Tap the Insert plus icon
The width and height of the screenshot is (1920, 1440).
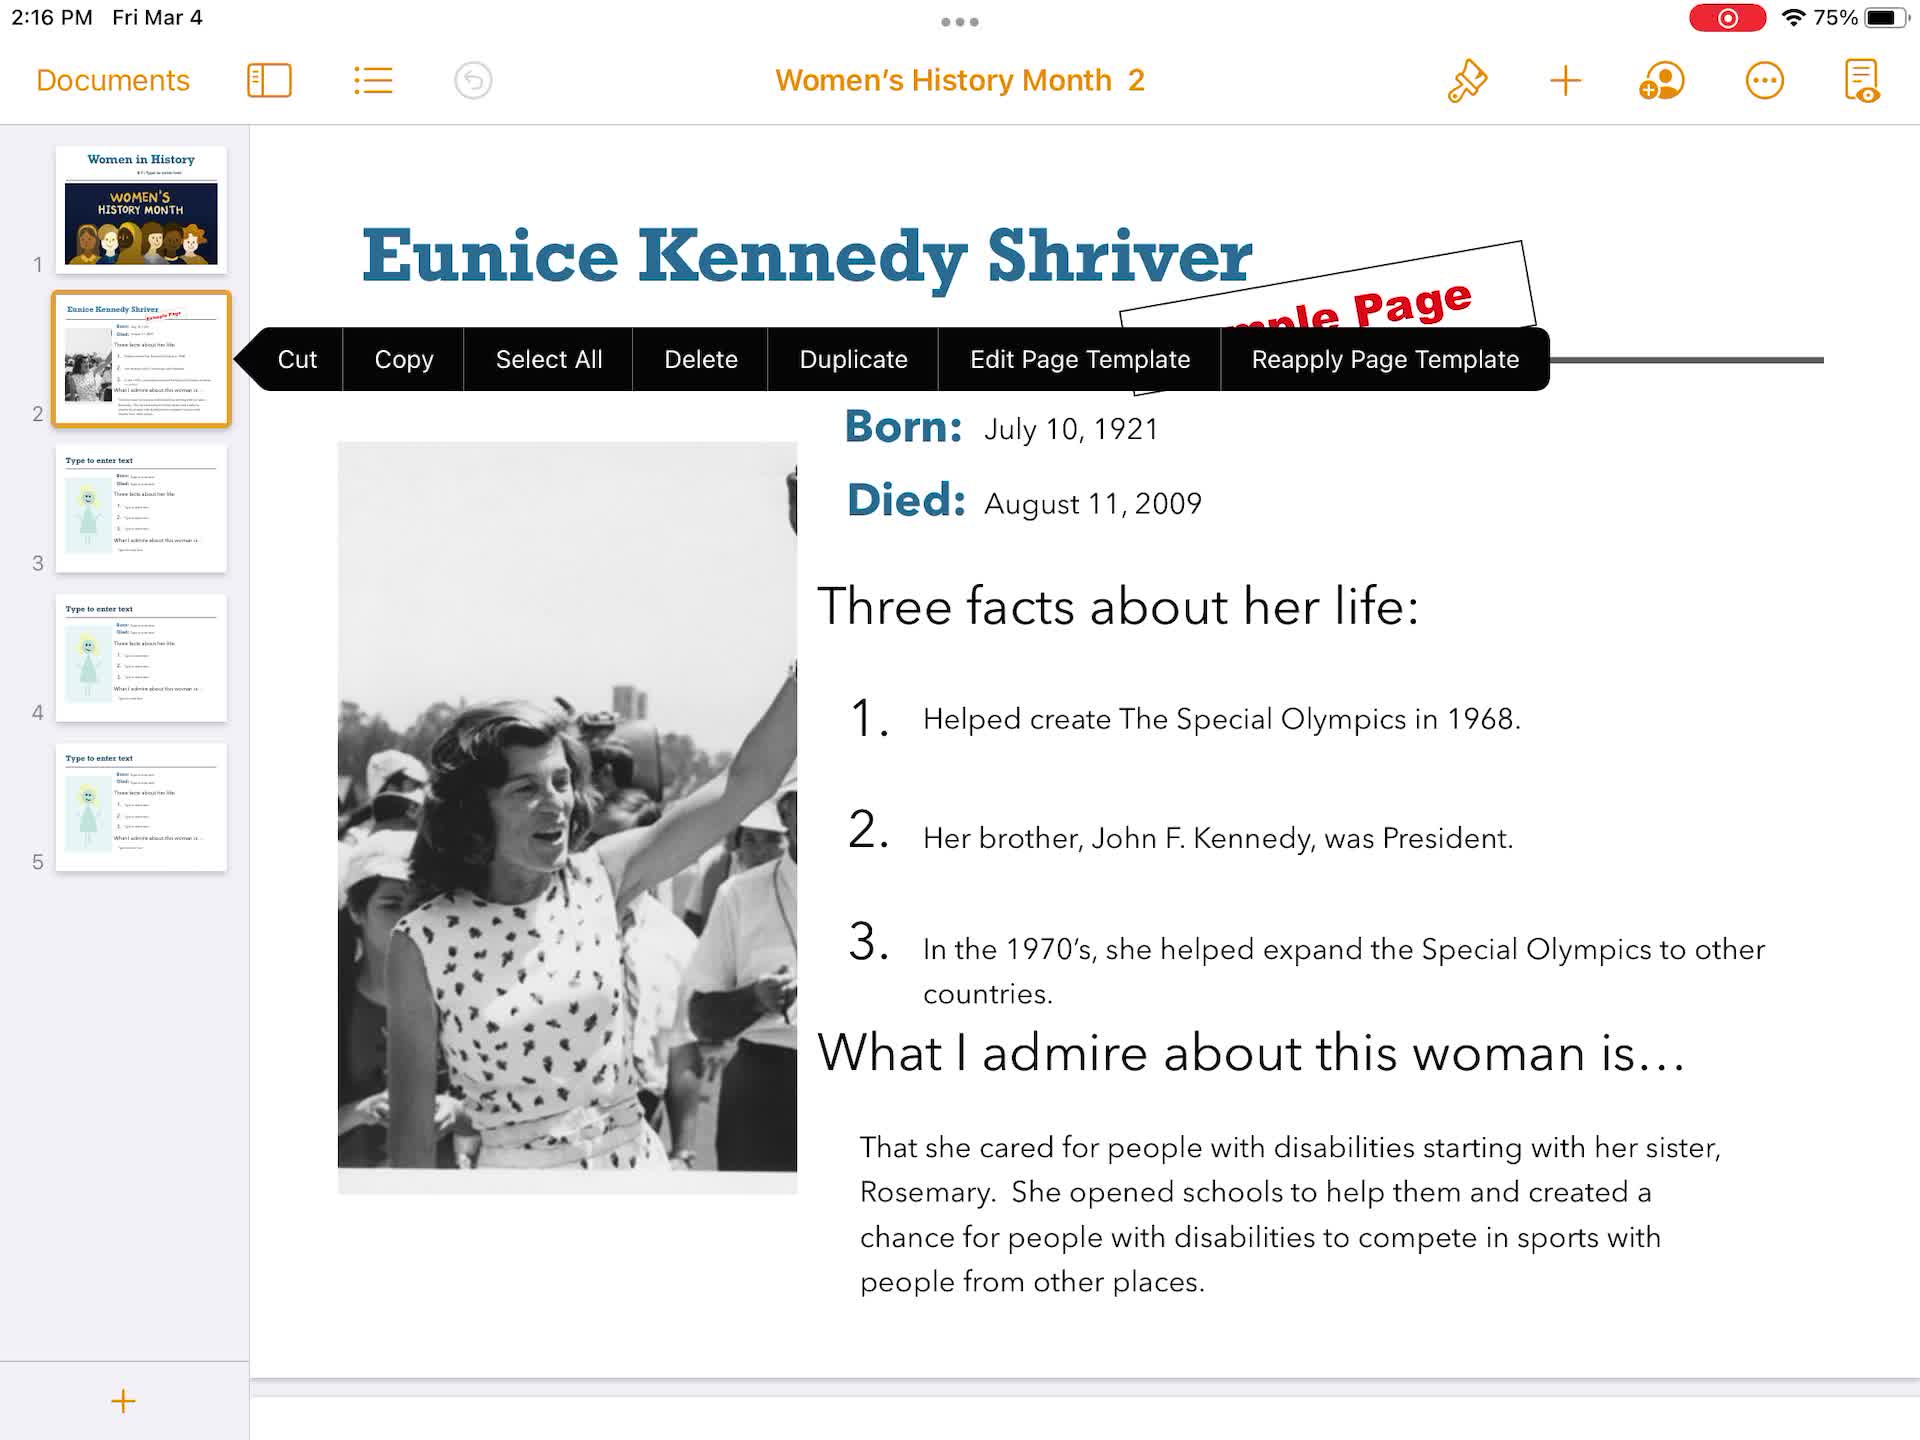[x=1565, y=80]
